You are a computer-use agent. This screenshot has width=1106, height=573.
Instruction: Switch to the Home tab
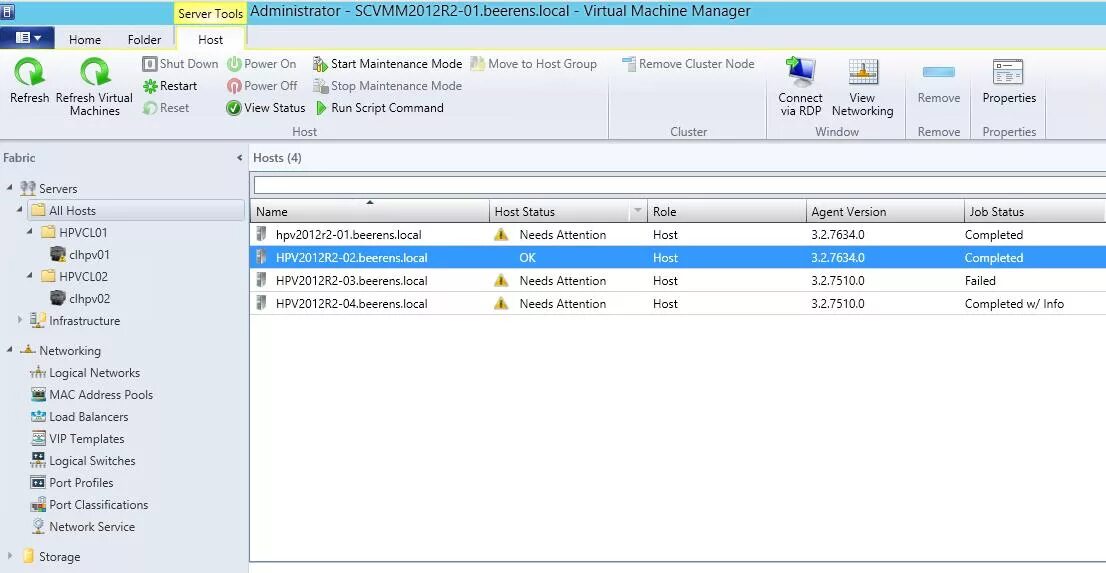pos(85,40)
